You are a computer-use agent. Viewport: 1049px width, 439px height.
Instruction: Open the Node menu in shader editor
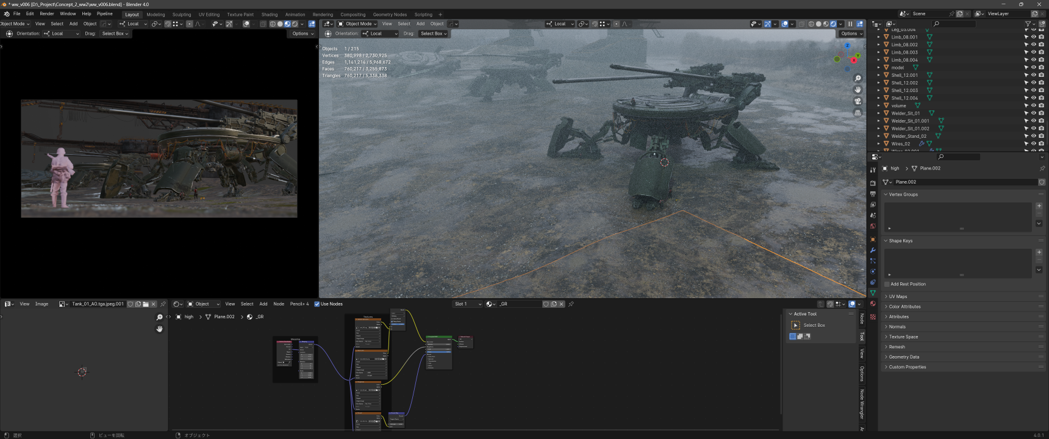point(278,304)
